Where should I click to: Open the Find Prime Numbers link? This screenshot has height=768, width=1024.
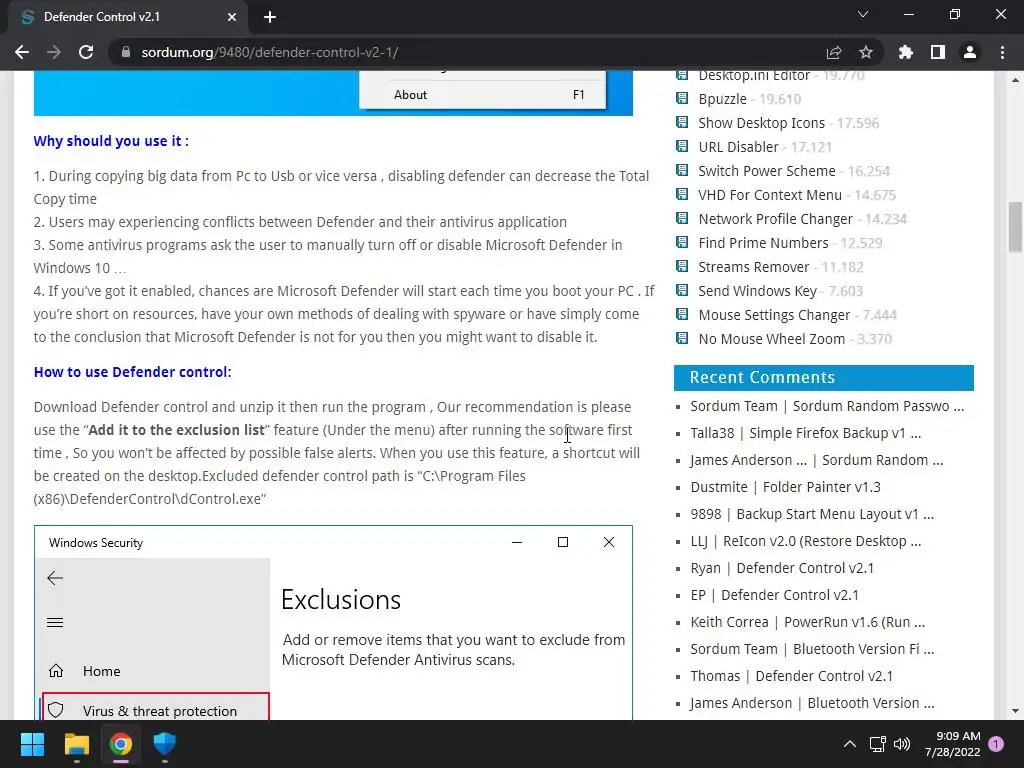[763, 243]
